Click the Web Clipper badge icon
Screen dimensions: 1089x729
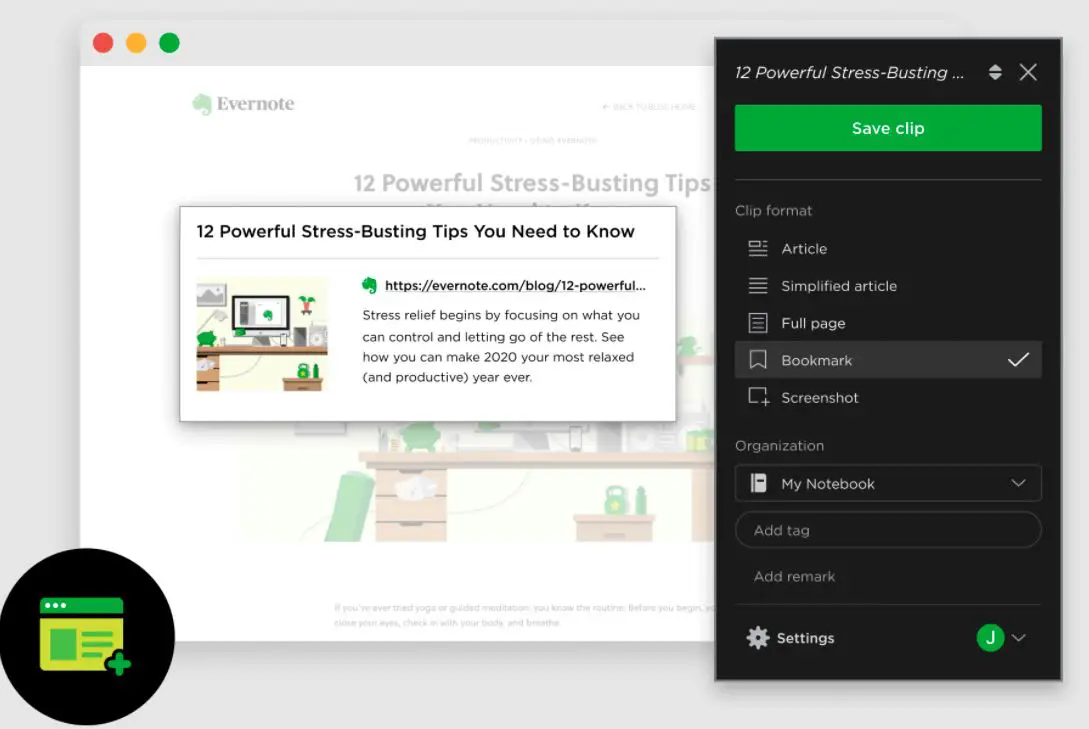point(86,636)
